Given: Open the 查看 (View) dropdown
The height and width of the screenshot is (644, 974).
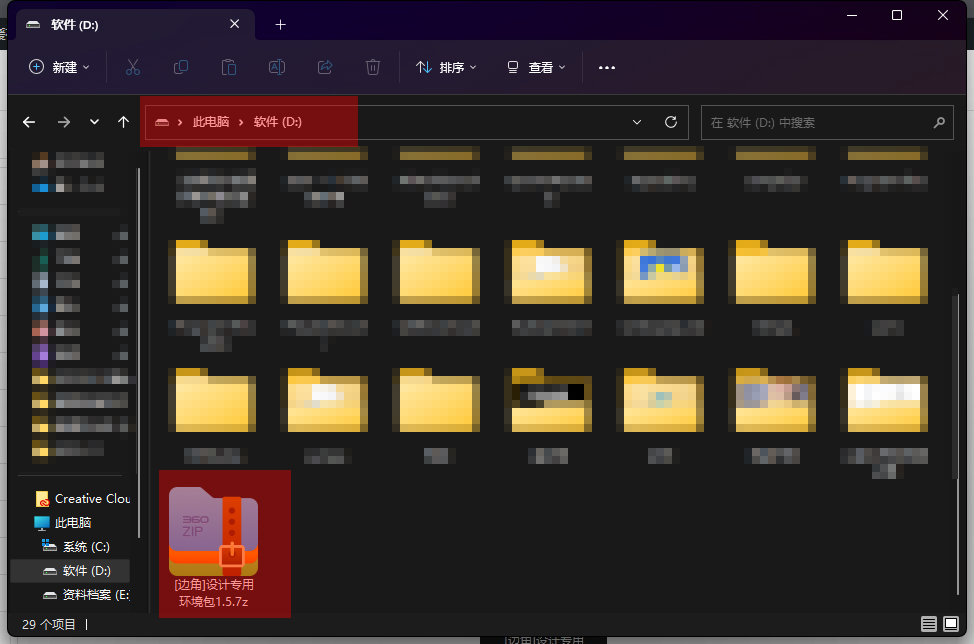Looking at the screenshot, I should pos(537,67).
